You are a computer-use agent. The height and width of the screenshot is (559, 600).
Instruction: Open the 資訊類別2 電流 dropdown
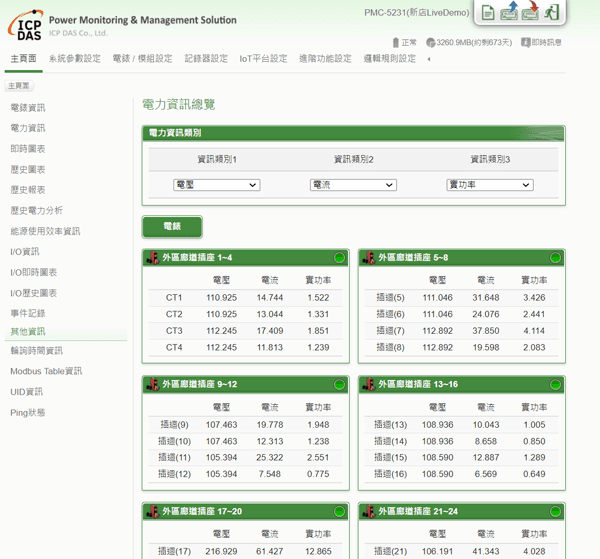pyautogui.click(x=353, y=185)
